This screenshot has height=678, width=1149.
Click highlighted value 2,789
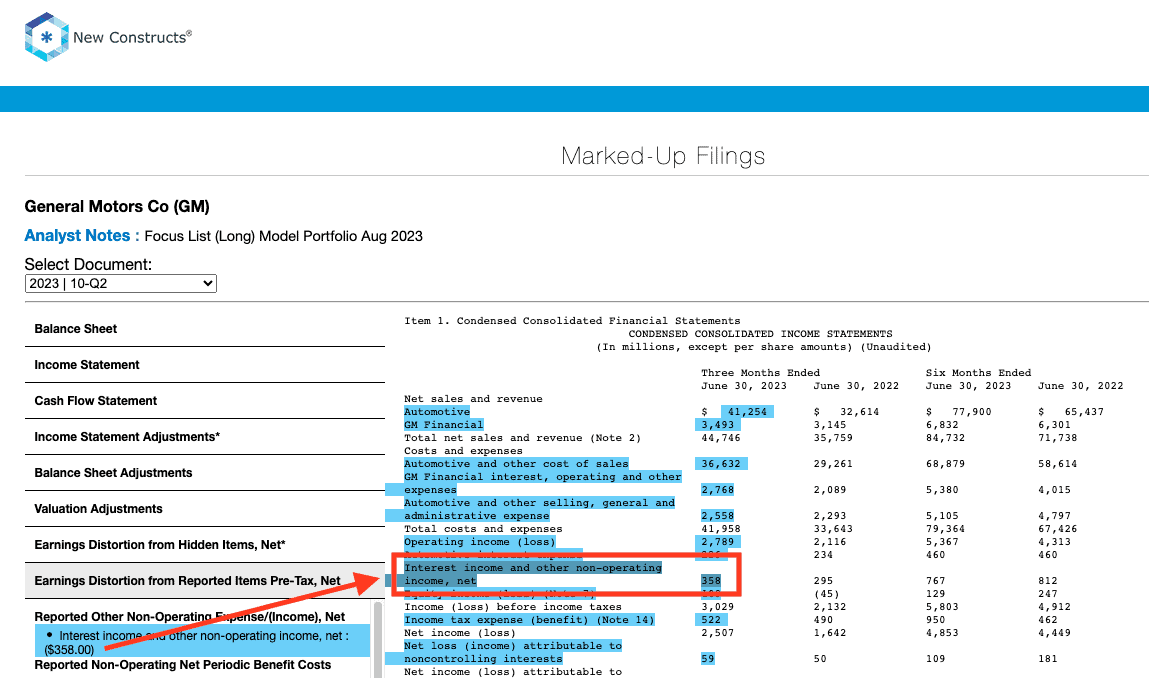(717, 542)
